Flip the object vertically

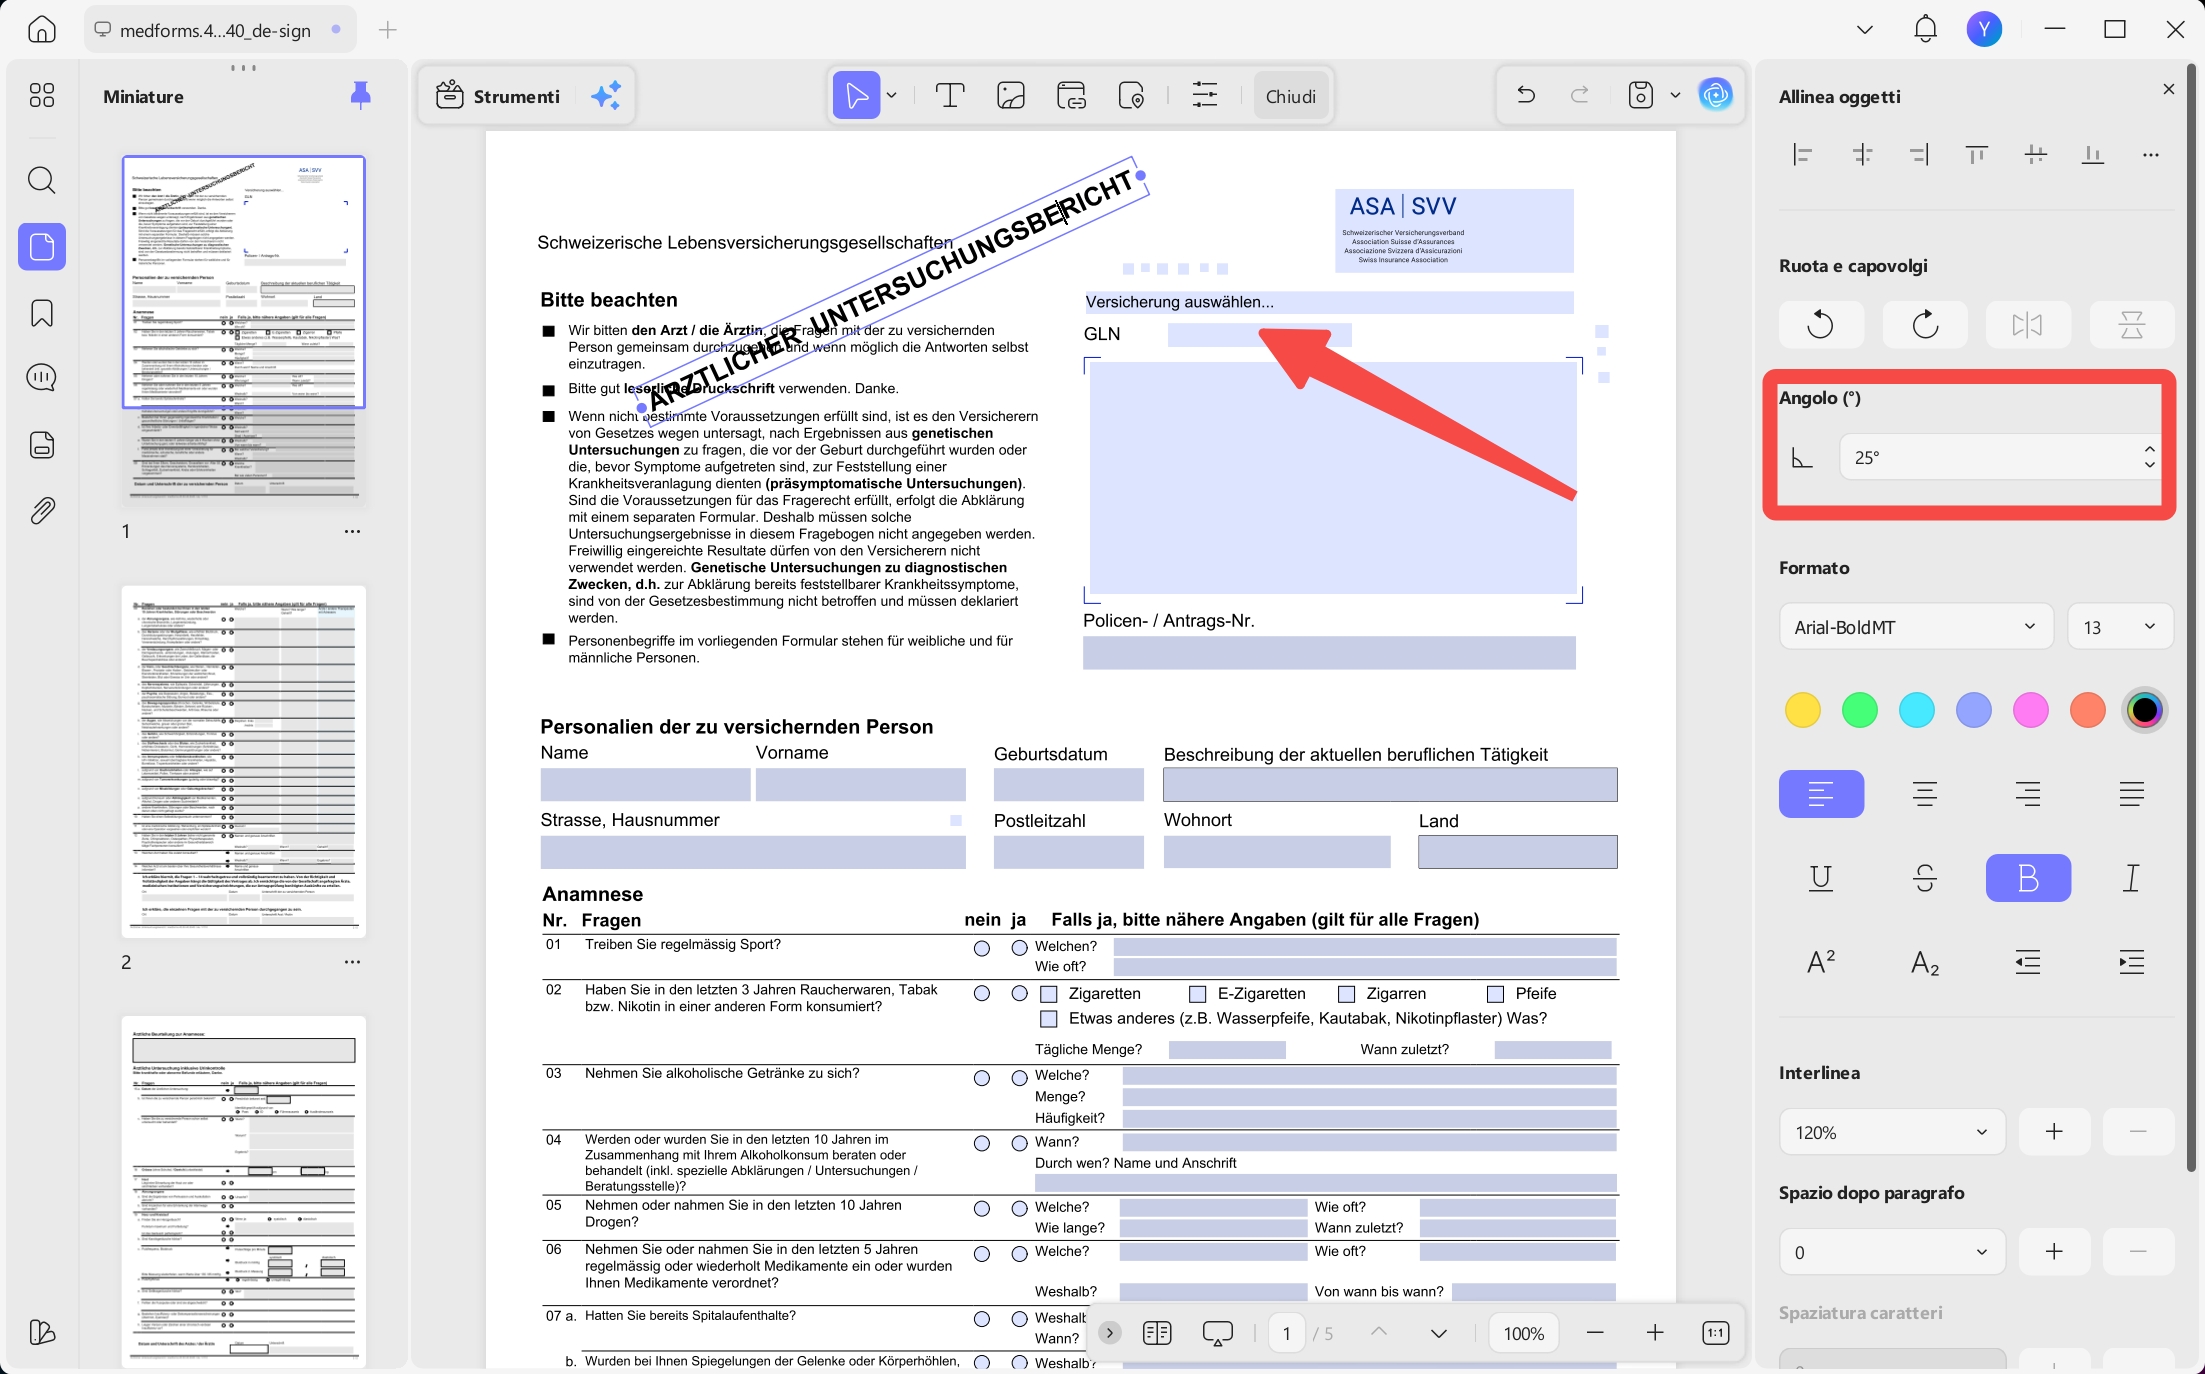click(2132, 325)
